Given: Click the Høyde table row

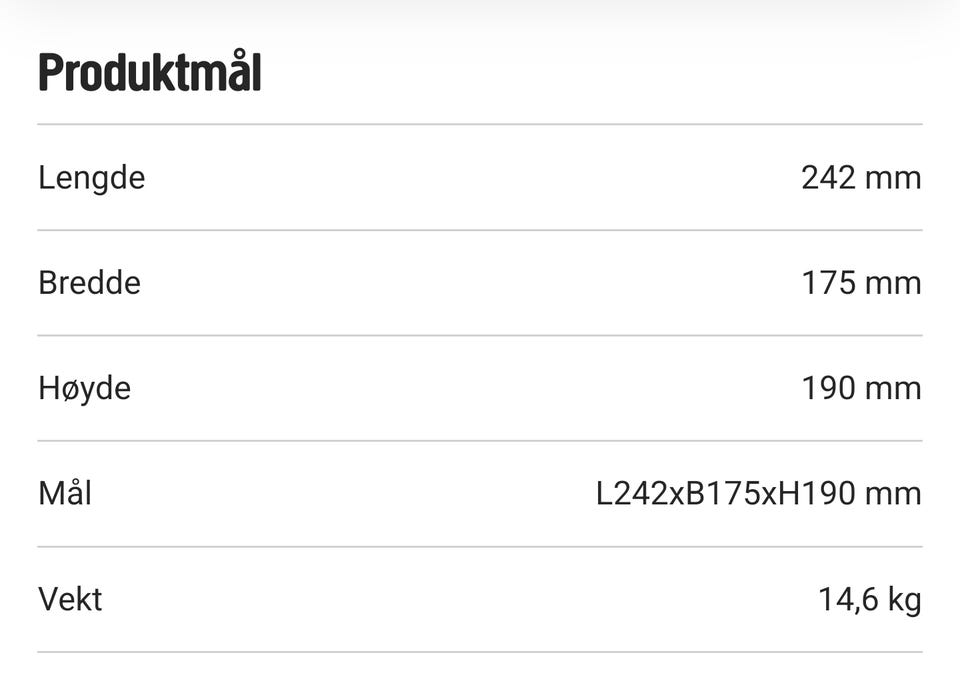Looking at the screenshot, I should point(480,388).
